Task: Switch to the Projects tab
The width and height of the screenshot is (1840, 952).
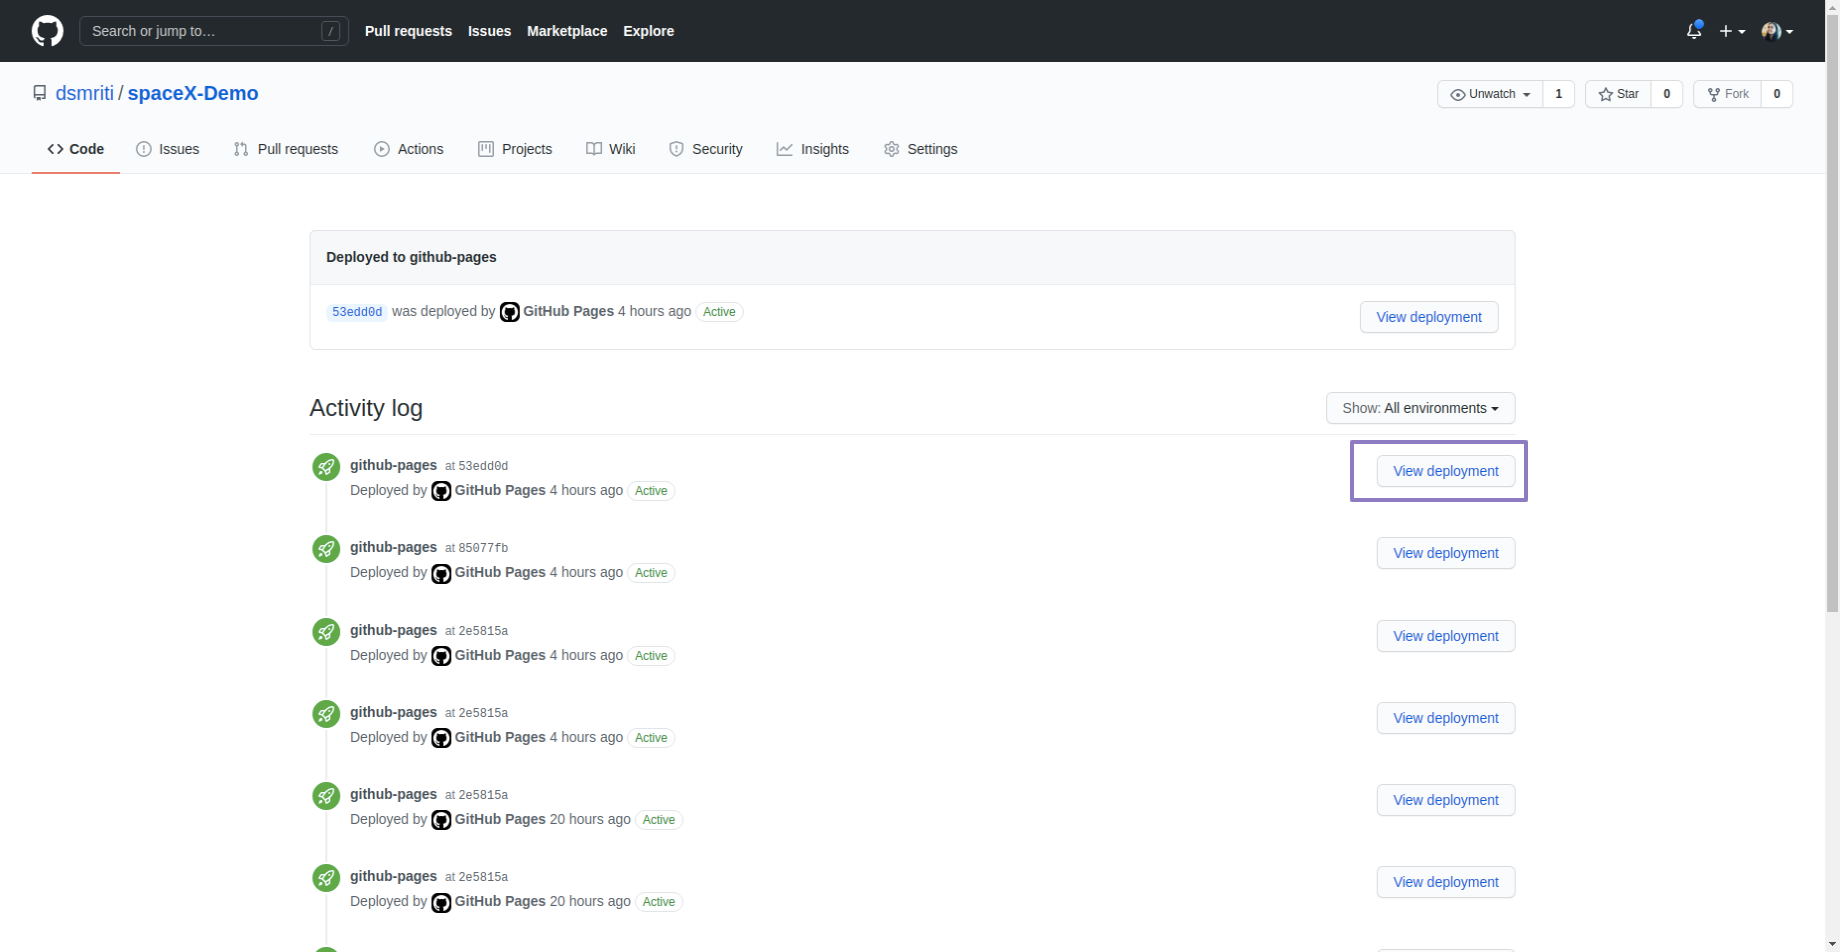Action: click(515, 149)
